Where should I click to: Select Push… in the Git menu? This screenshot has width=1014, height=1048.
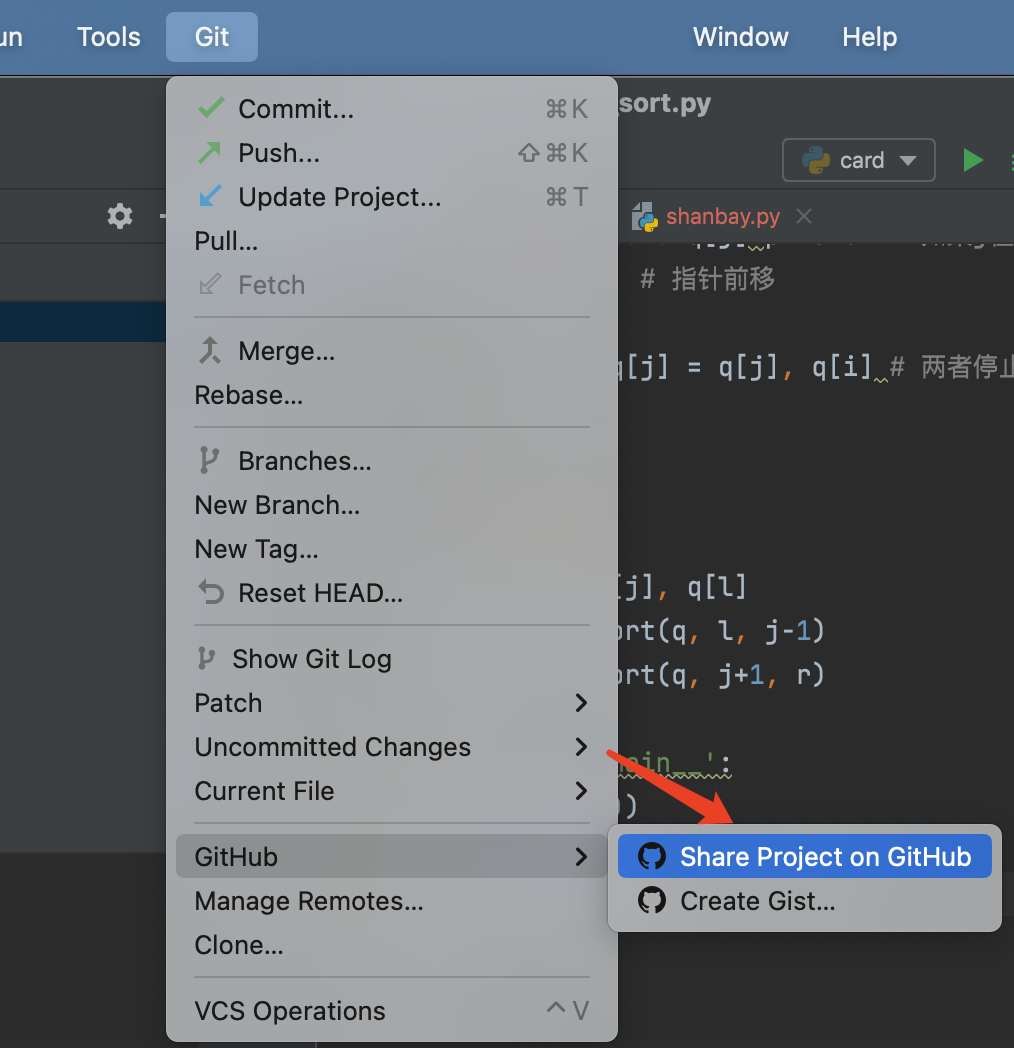(x=278, y=153)
